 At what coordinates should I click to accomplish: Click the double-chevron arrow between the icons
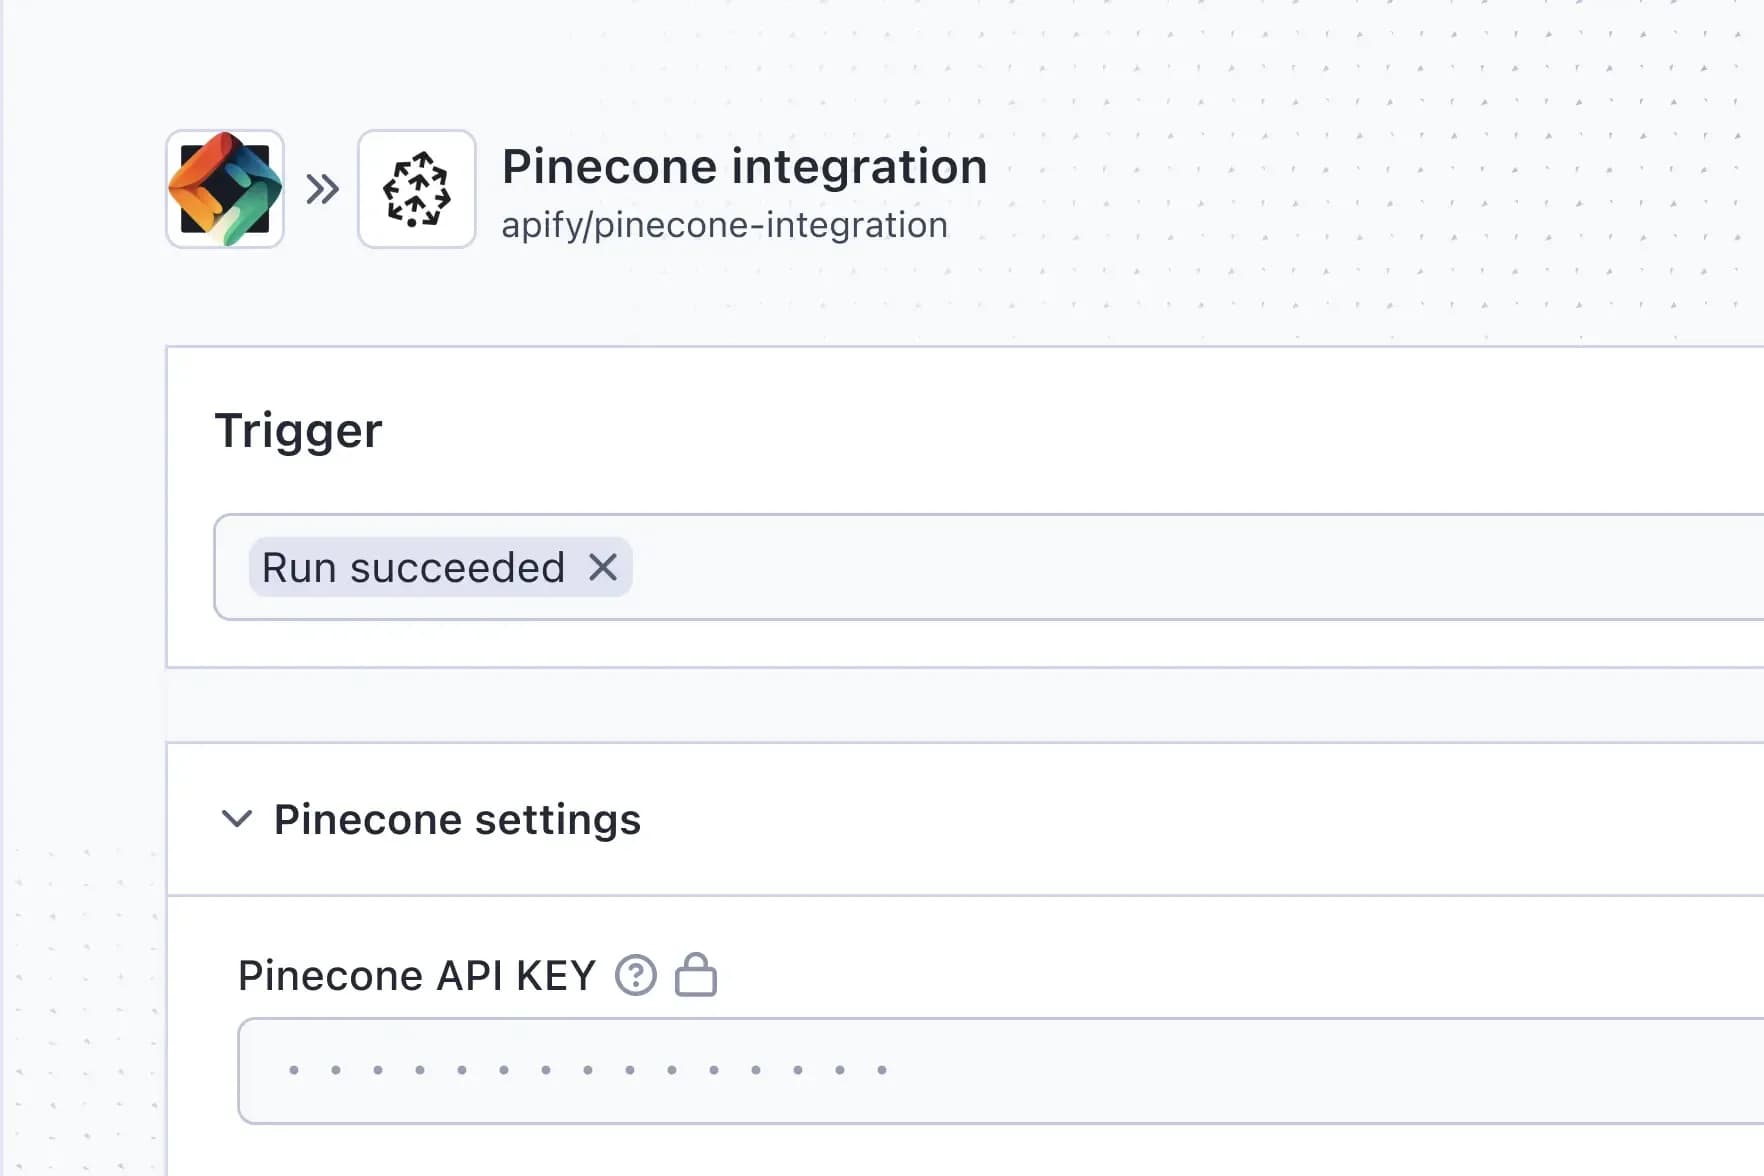[322, 189]
